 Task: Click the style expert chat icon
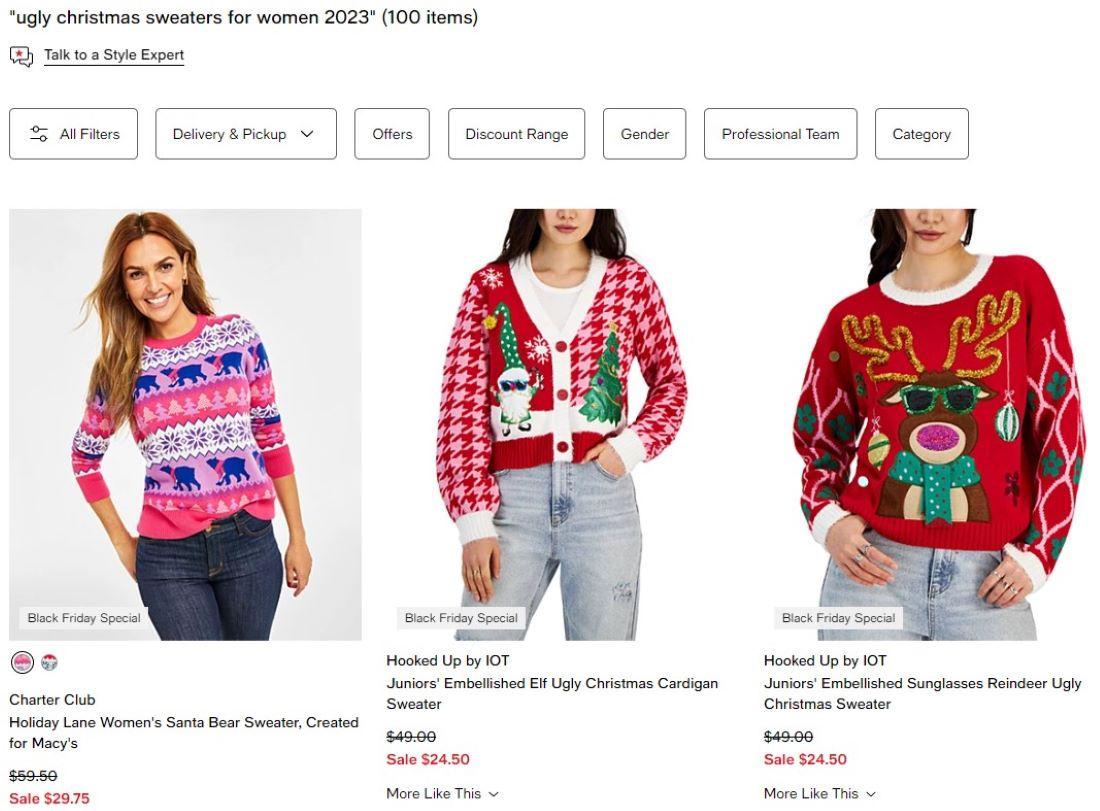point(21,56)
